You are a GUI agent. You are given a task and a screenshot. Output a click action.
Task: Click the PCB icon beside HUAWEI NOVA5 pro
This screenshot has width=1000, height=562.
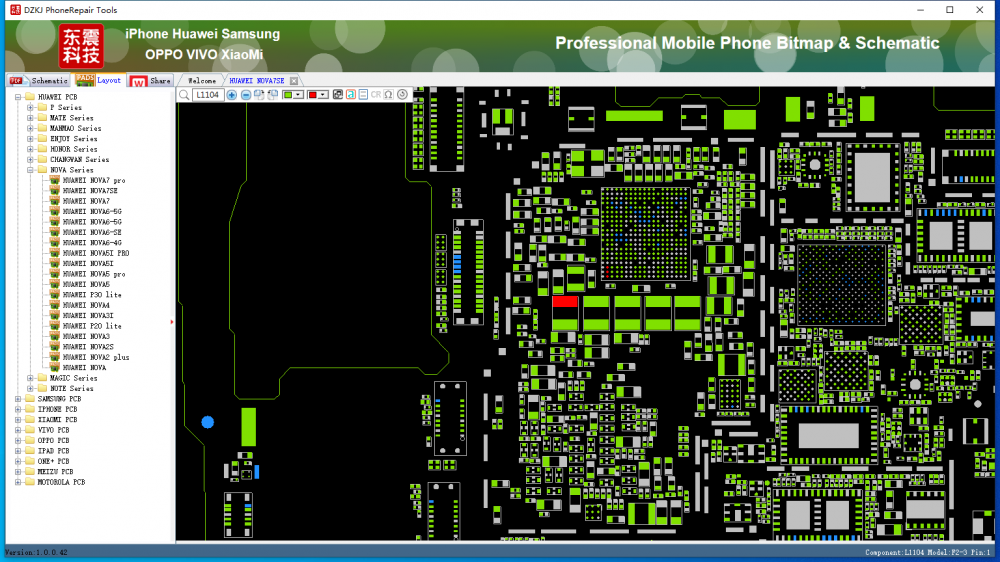coord(55,274)
